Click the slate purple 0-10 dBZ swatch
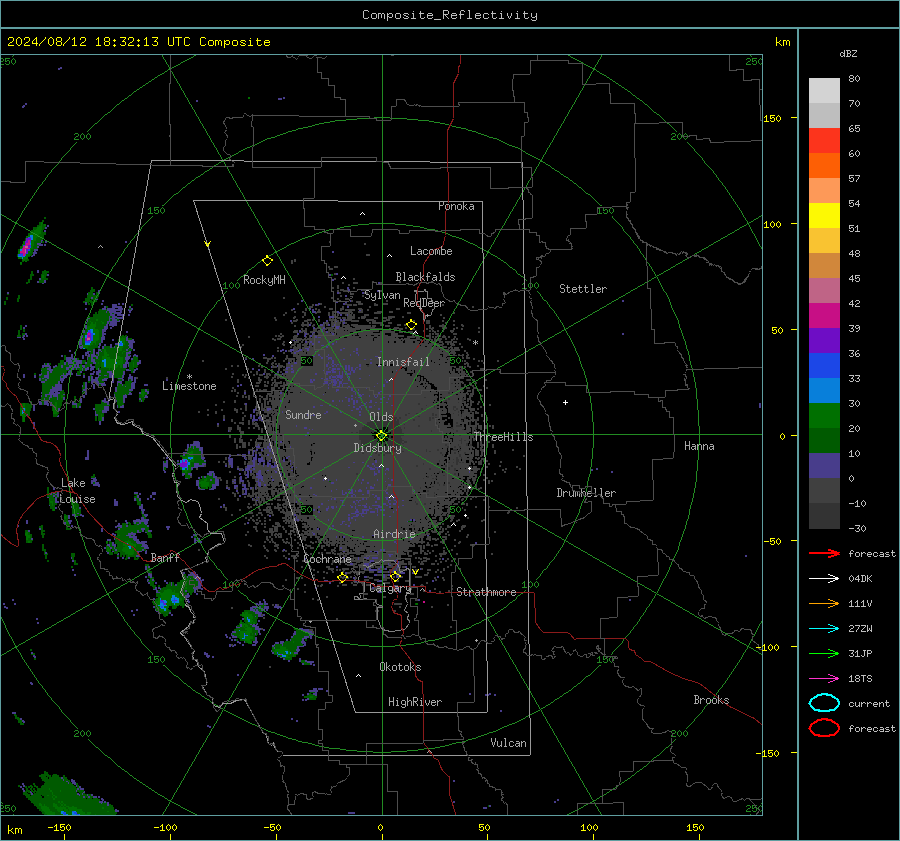The image size is (900, 841). (x=824, y=466)
